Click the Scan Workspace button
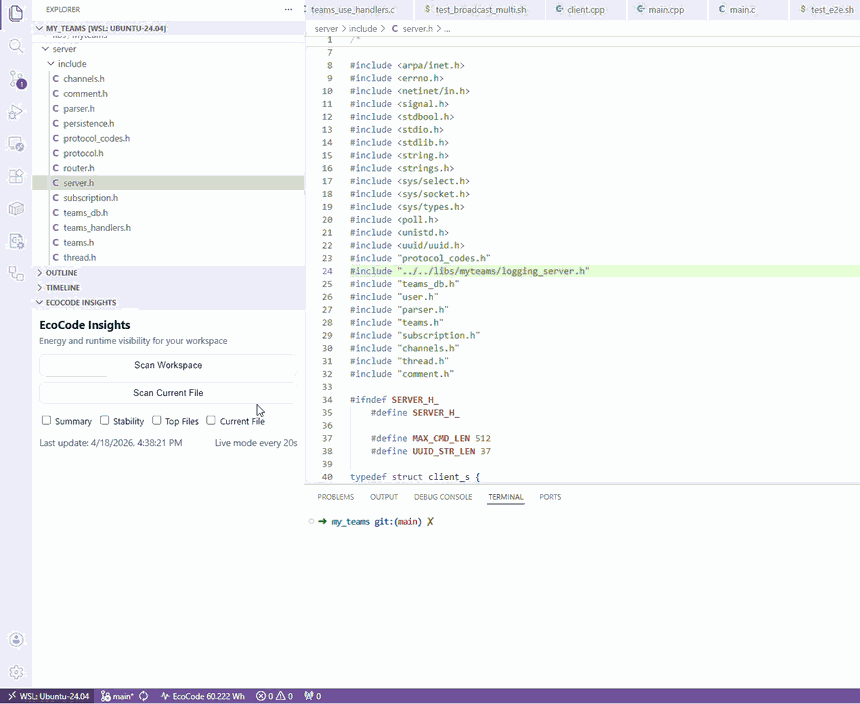Viewport: 860px width, 704px height. [x=168, y=365]
